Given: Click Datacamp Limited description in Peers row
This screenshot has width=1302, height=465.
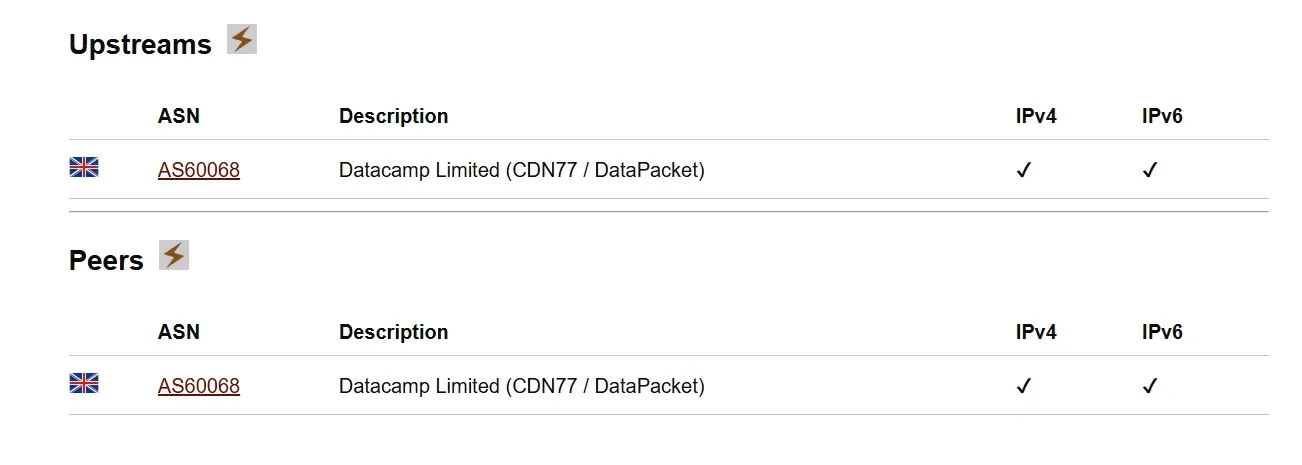Looking at the screenshot, I should (x=522, y=387).
